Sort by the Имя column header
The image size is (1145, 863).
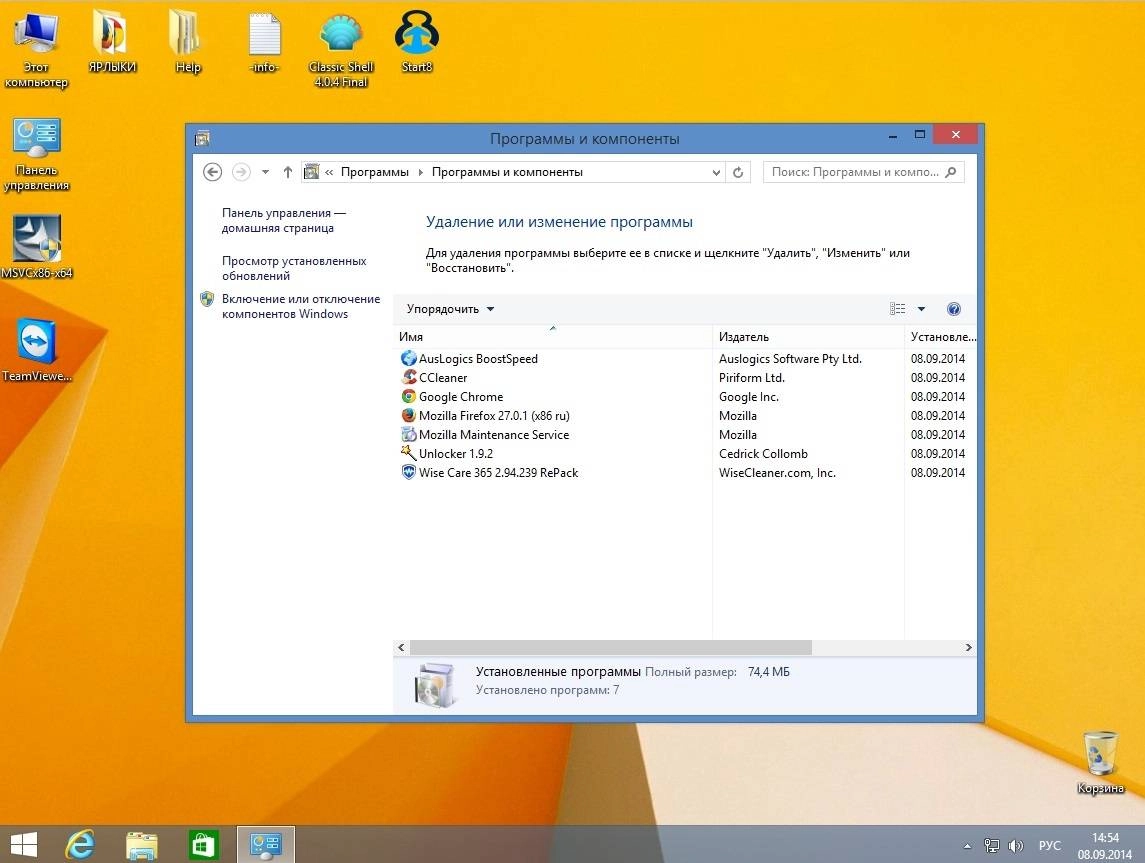[x=552, y=337]
